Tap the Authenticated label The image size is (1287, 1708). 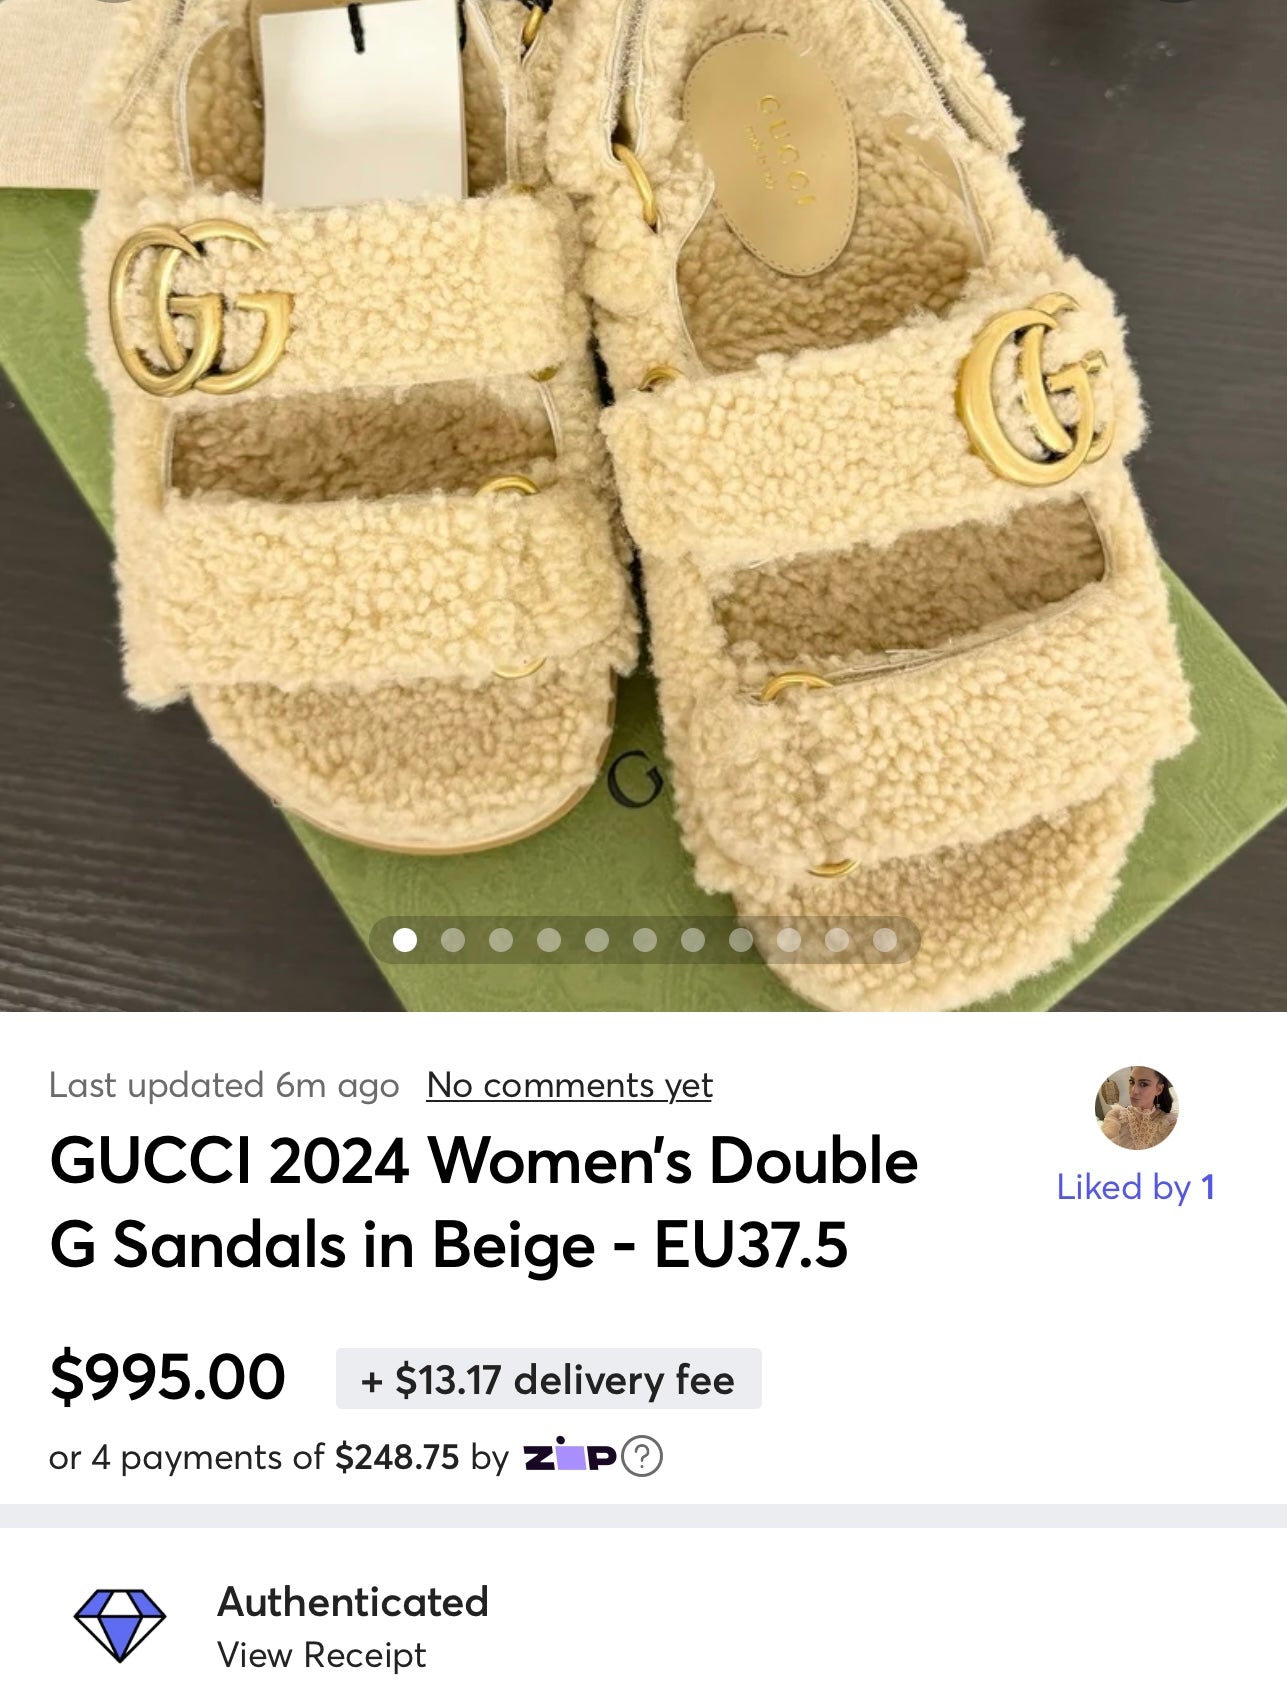pos(353,1602)
